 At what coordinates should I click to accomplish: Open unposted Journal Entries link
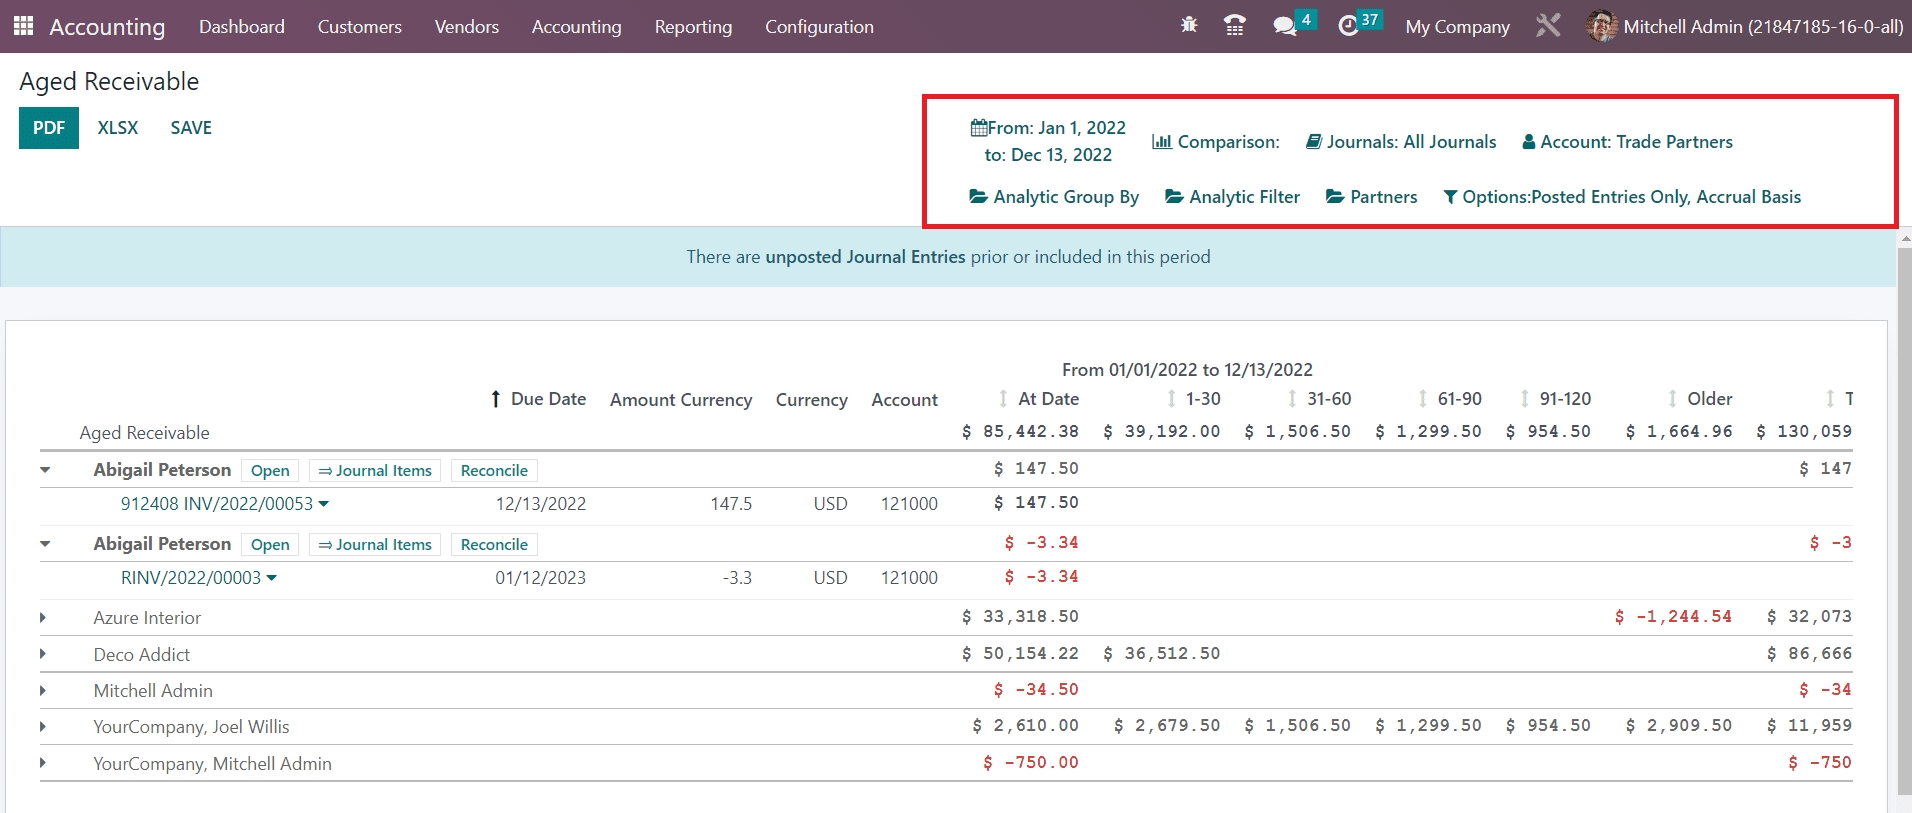coord(865,257)
